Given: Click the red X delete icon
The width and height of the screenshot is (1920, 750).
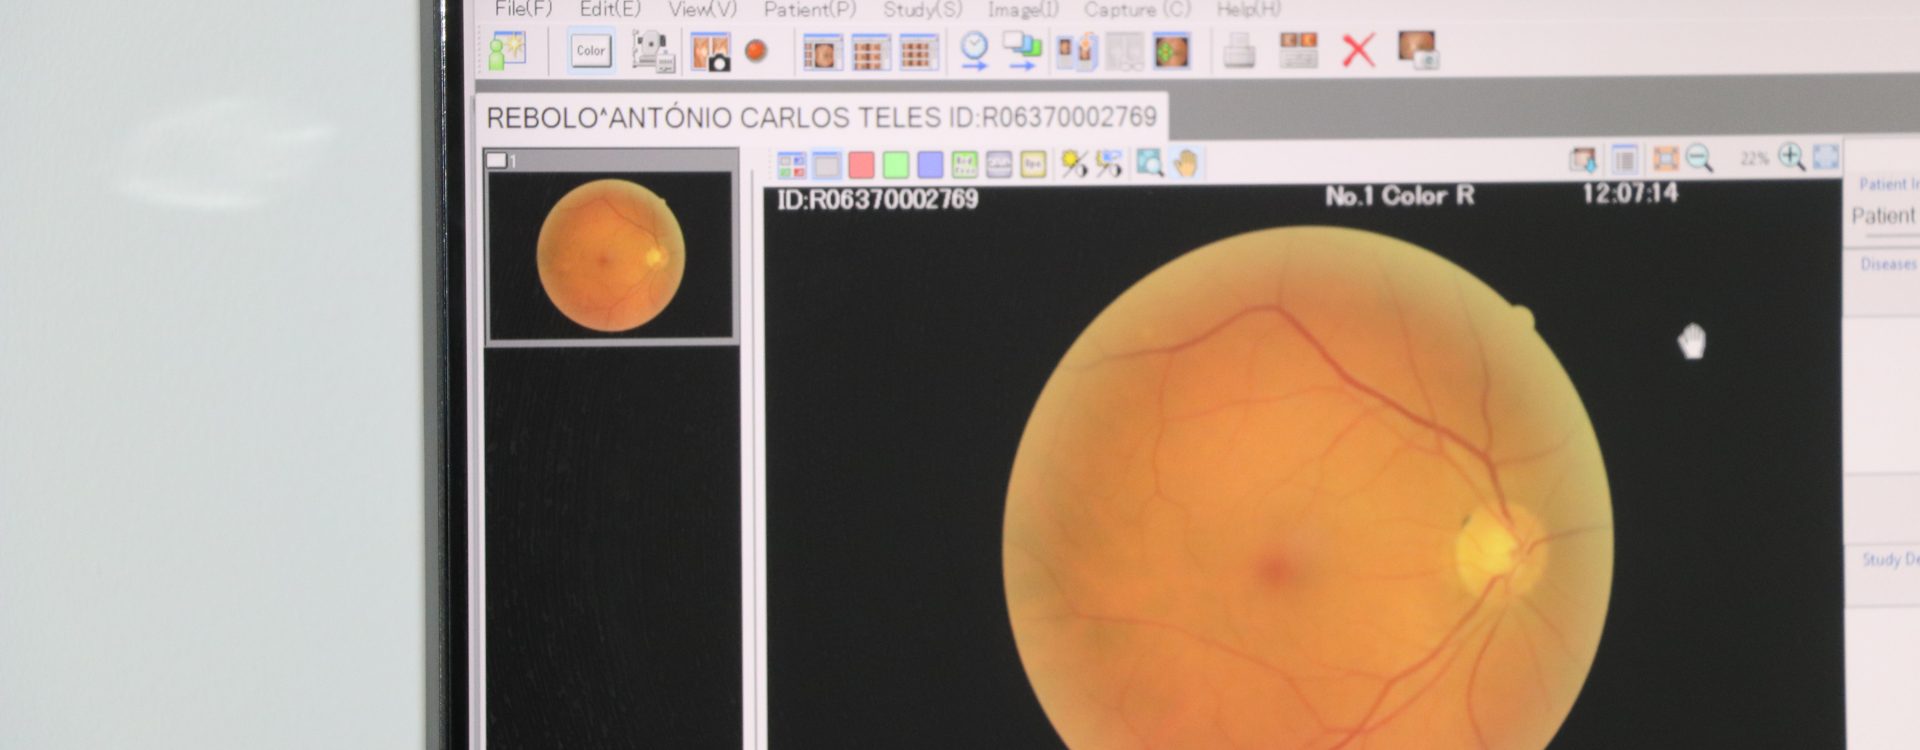Looking at the screenshot, I should pyautogui.click(x=1357, y=50).
